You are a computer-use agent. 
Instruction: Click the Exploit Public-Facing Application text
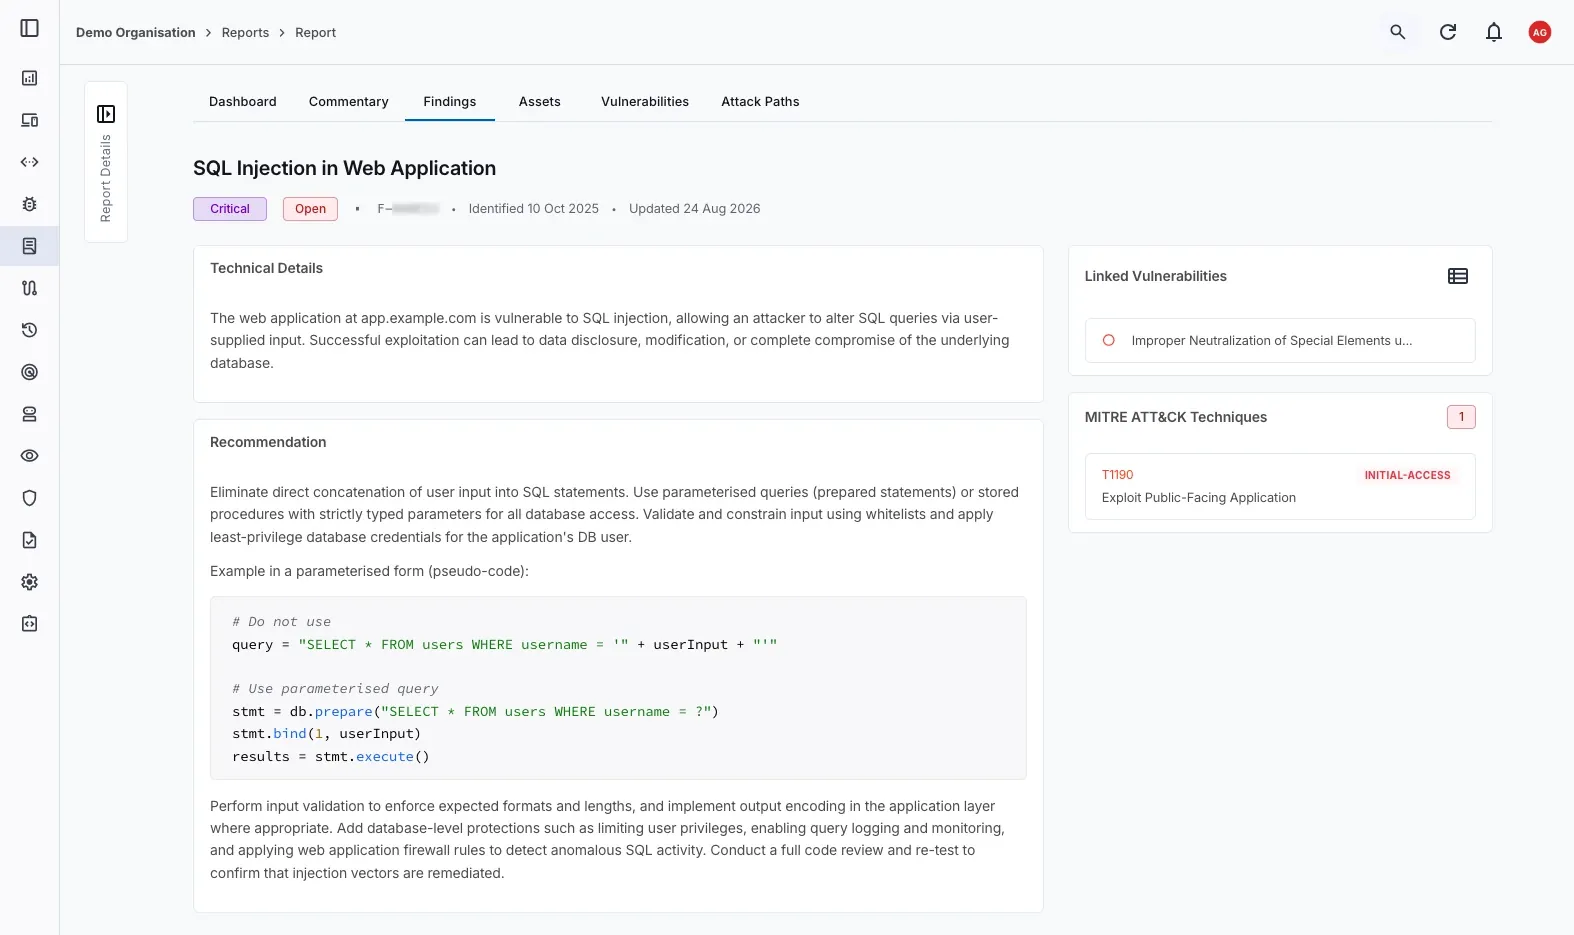(x=1199, y=498)
